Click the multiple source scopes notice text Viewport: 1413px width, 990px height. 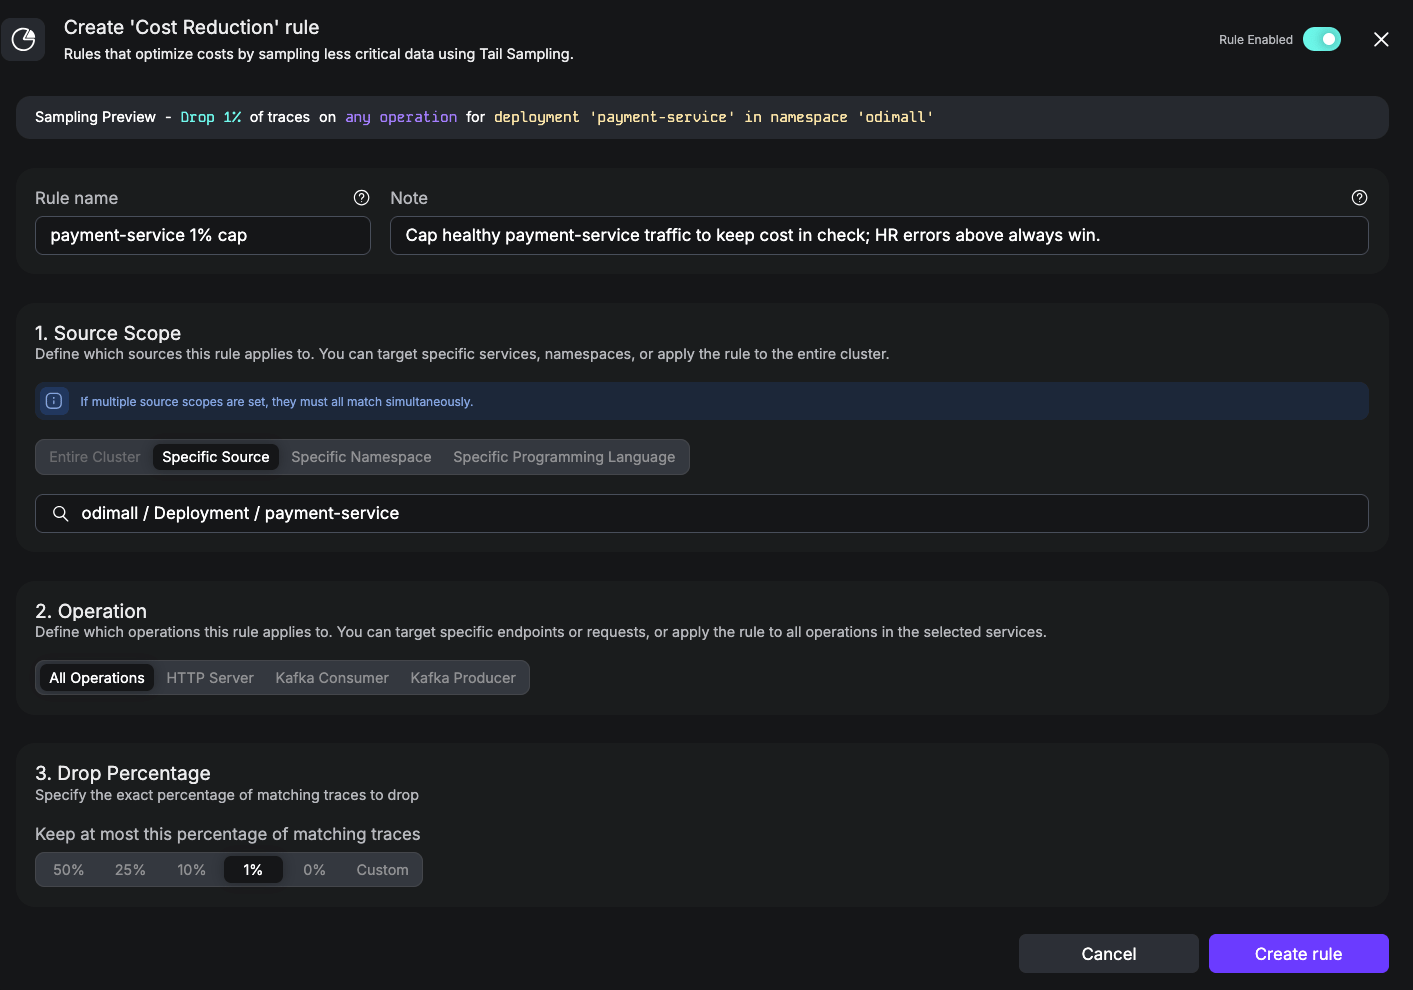277,402
